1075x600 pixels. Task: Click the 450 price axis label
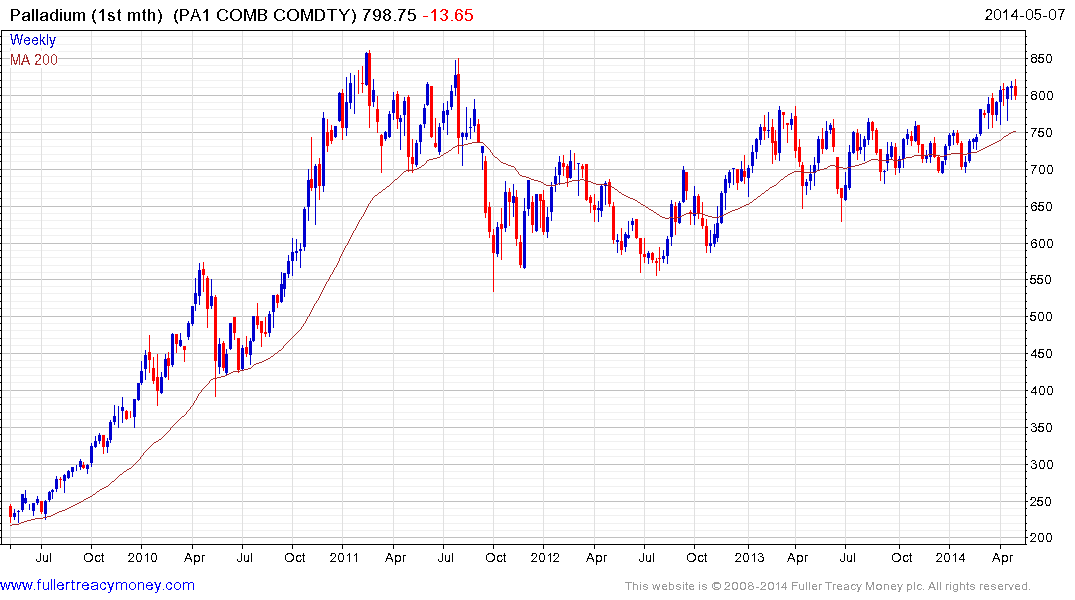coord(1041,354)
